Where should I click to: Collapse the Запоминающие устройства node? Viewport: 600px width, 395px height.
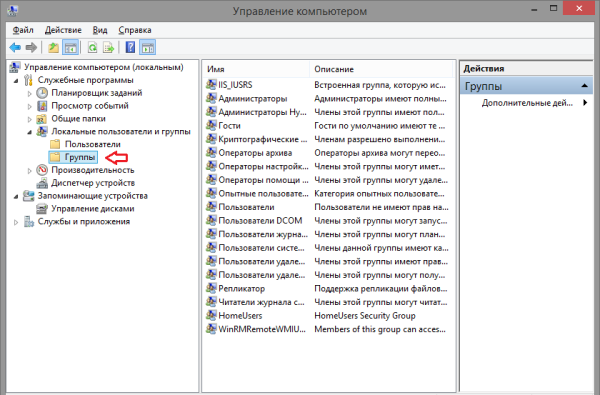[x=16, y=196]
